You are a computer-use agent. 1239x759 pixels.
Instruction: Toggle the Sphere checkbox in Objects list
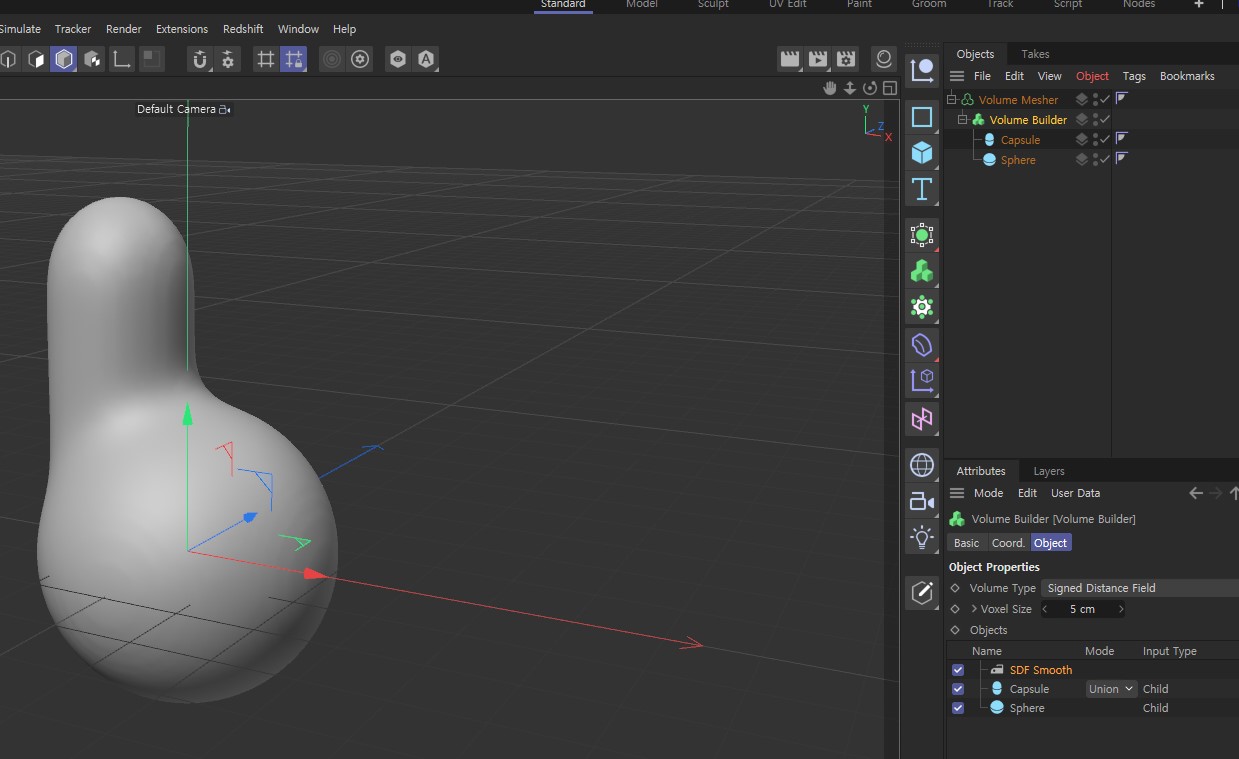(958, 708)
